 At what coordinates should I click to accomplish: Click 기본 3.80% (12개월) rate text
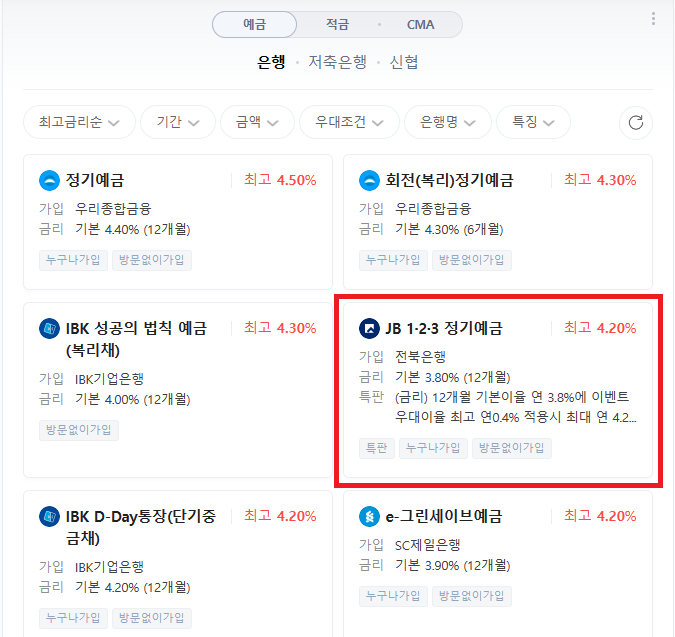tap(452, 377)
